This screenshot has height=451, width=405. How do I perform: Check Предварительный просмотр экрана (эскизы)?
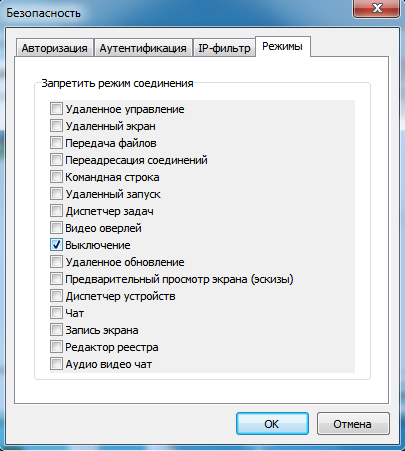56,279
